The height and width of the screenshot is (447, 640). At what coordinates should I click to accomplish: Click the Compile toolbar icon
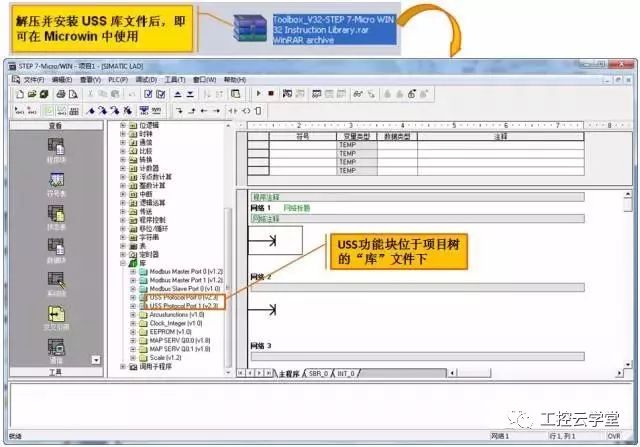pos(148,94)
